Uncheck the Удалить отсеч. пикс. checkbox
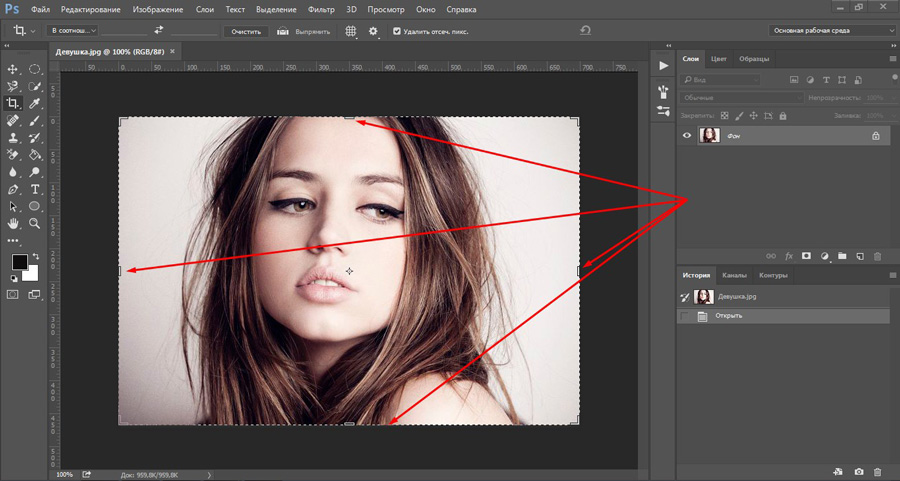900x481 pixels. pos(398,31)
